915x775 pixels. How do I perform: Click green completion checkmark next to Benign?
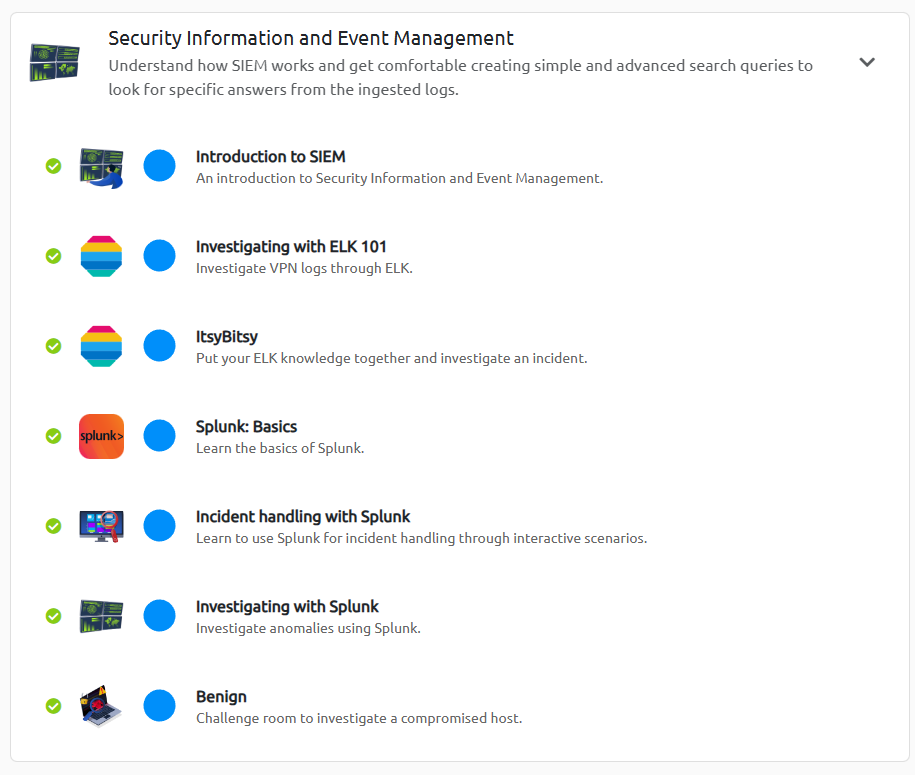54,706
